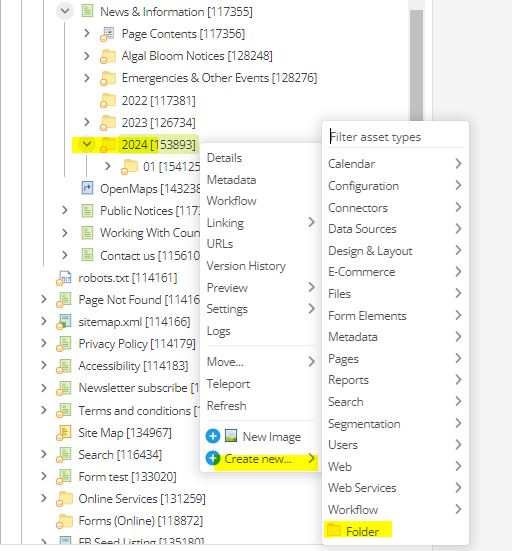Collapse the News & Information node
This screenshot has height=551, width=512.
(65, 11)
